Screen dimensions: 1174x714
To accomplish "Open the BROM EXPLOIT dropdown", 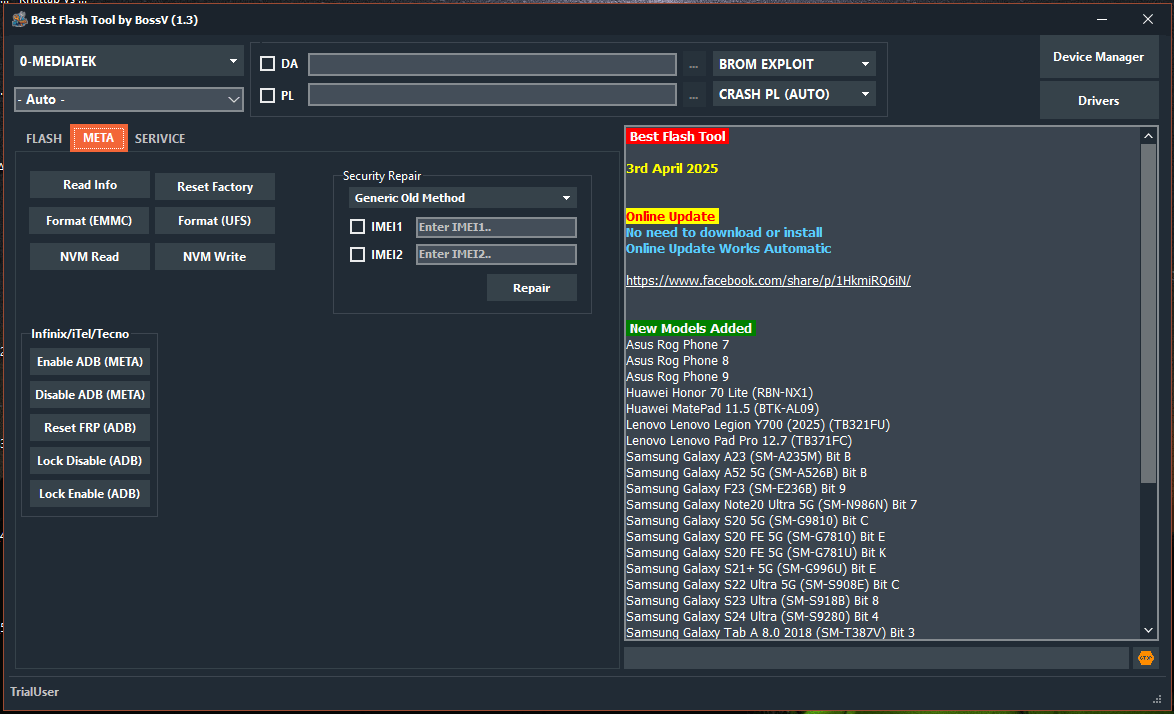I will coord(794,64).
